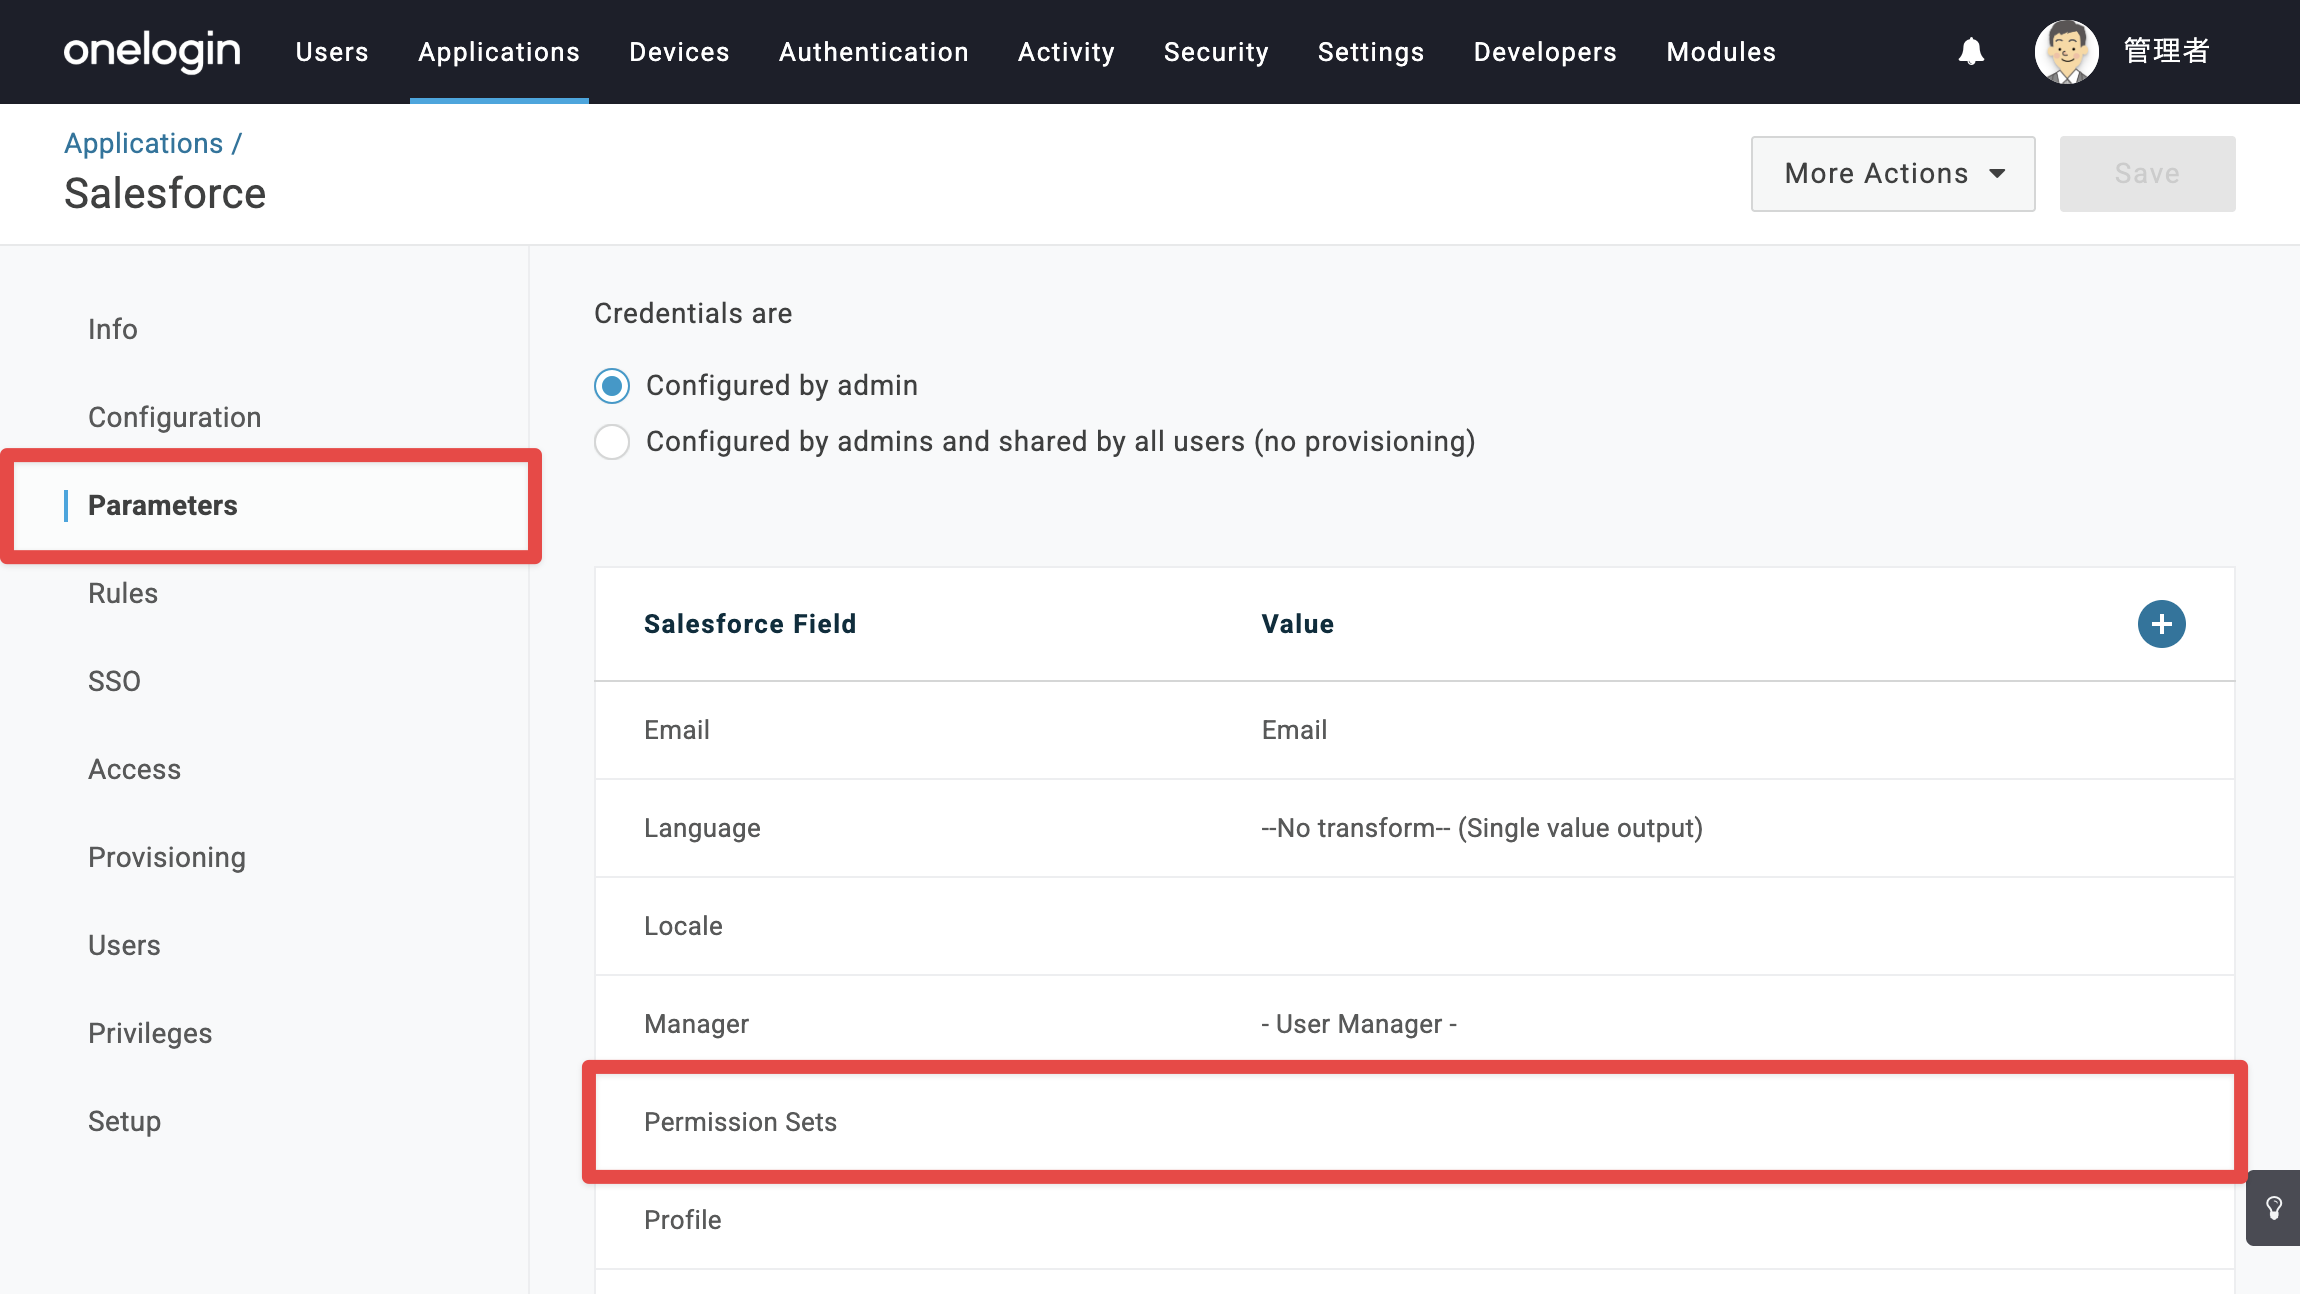Open the Manager parameter row
Viewport: 2300px width, 1294px height.
(1415, 1024)
